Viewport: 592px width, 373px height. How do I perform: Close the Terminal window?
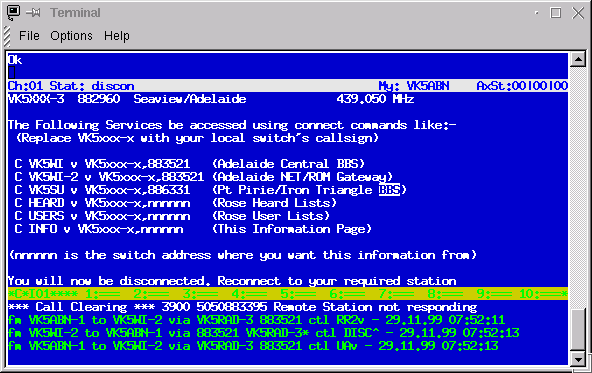point(578,13)
